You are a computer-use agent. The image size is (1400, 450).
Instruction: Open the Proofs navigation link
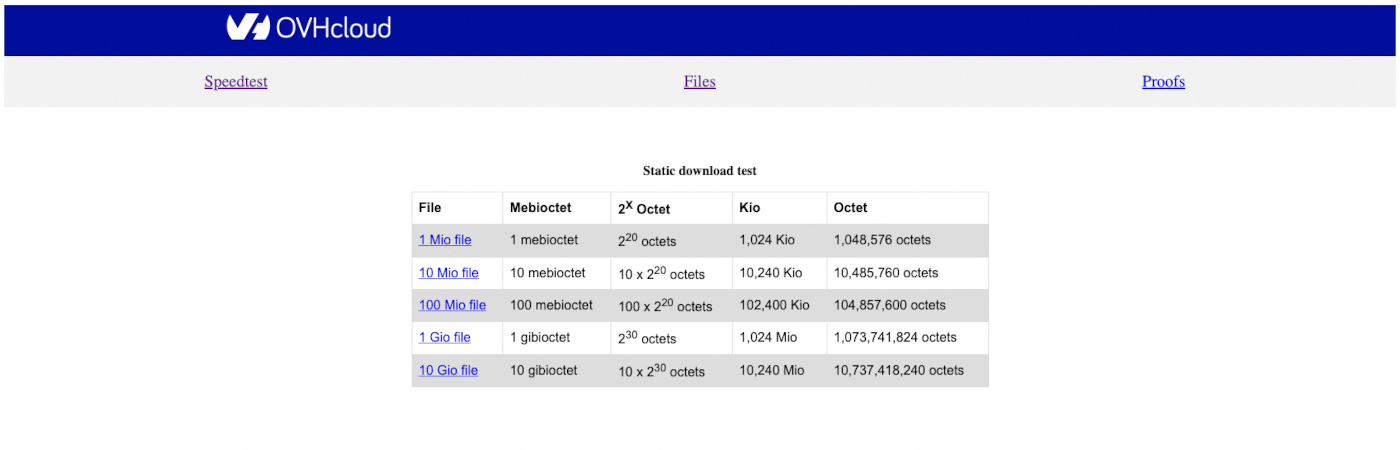click(x=1163, y=82)
